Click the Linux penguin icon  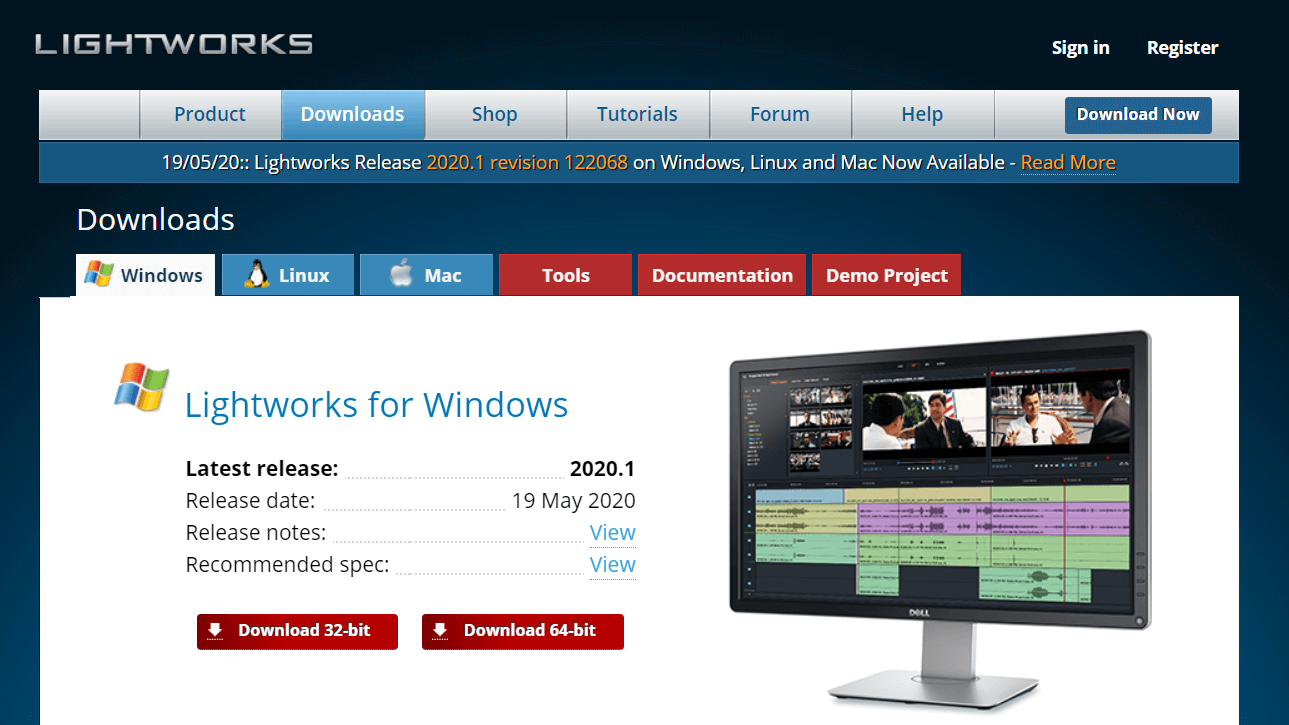pos(257,275)
